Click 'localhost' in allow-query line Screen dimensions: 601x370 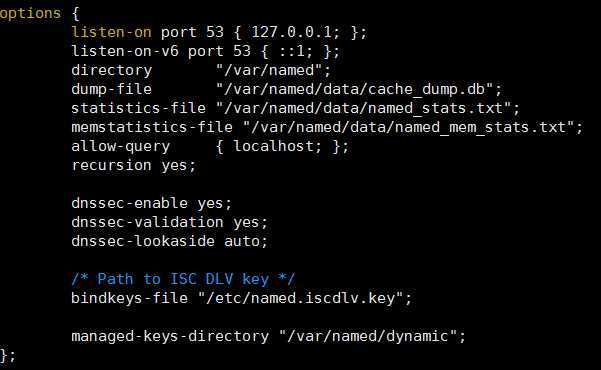[274, 146]
